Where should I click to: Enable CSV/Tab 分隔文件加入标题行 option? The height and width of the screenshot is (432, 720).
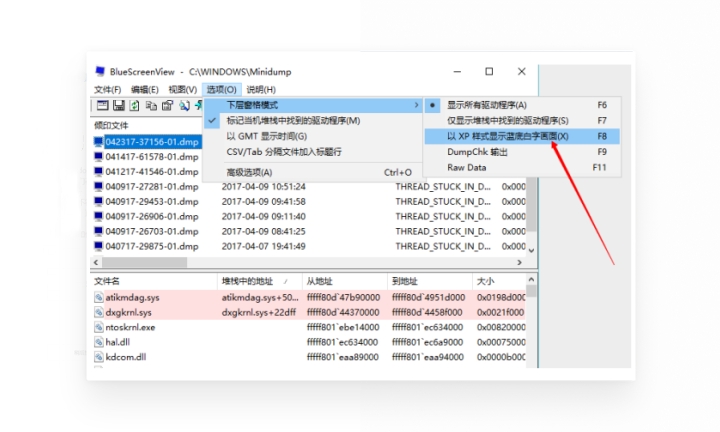tap(312, 152)
